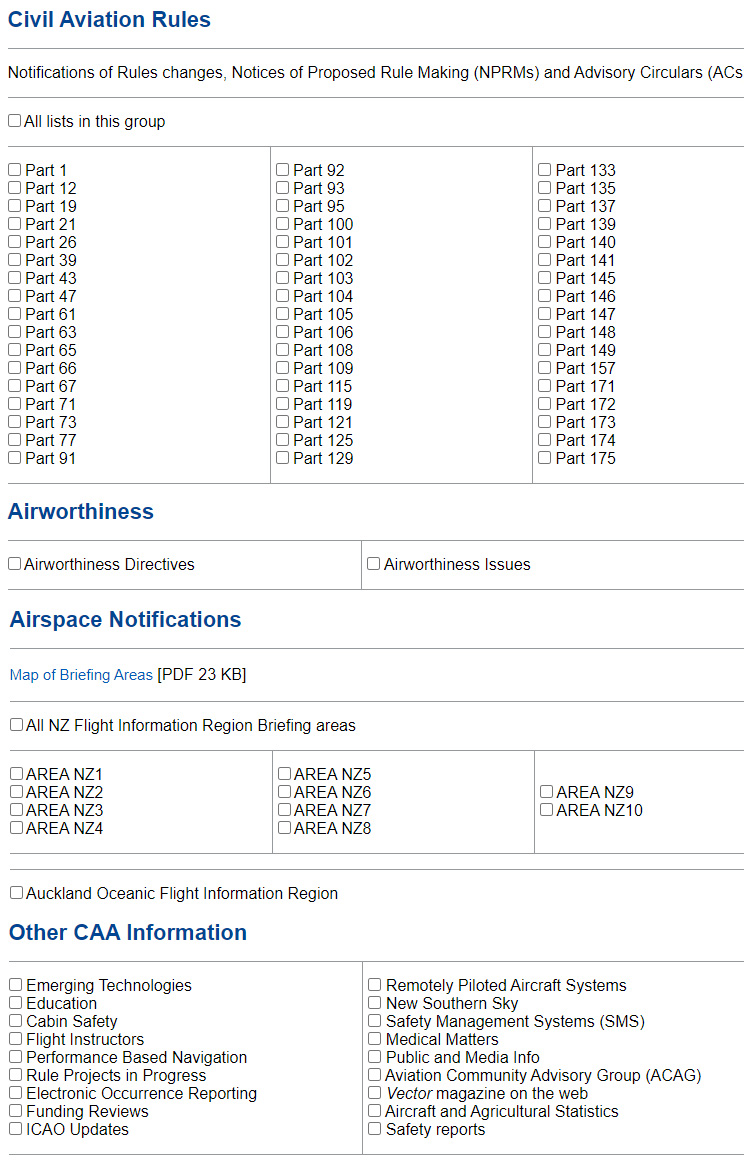The height and width of the screenshot is (1161, 744).
Task: Check the Part 135 rule box
Action: 545,188
